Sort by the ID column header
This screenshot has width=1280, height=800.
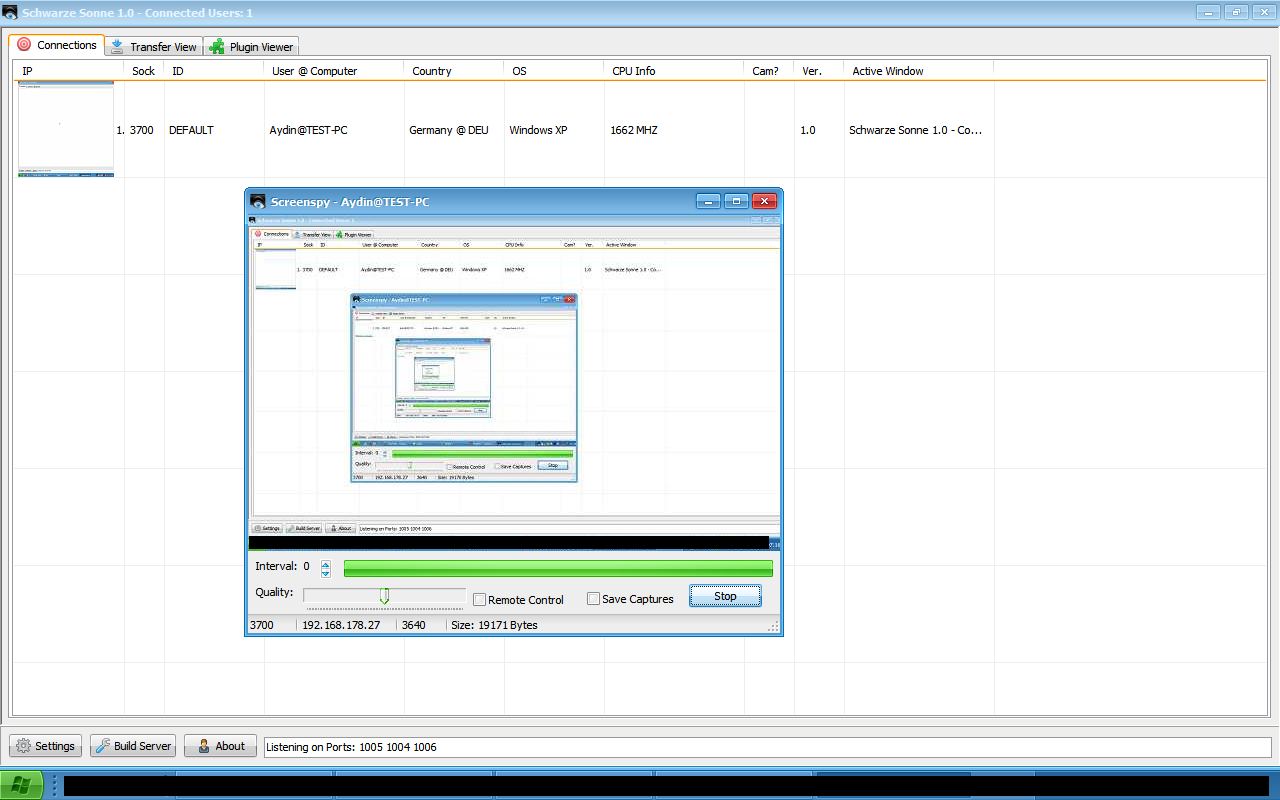(x=214, y=71)
